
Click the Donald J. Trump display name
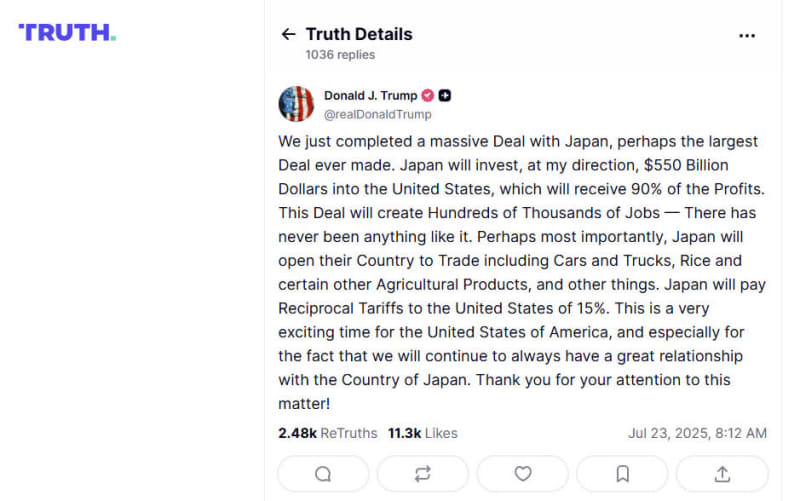tap(370, 96)
